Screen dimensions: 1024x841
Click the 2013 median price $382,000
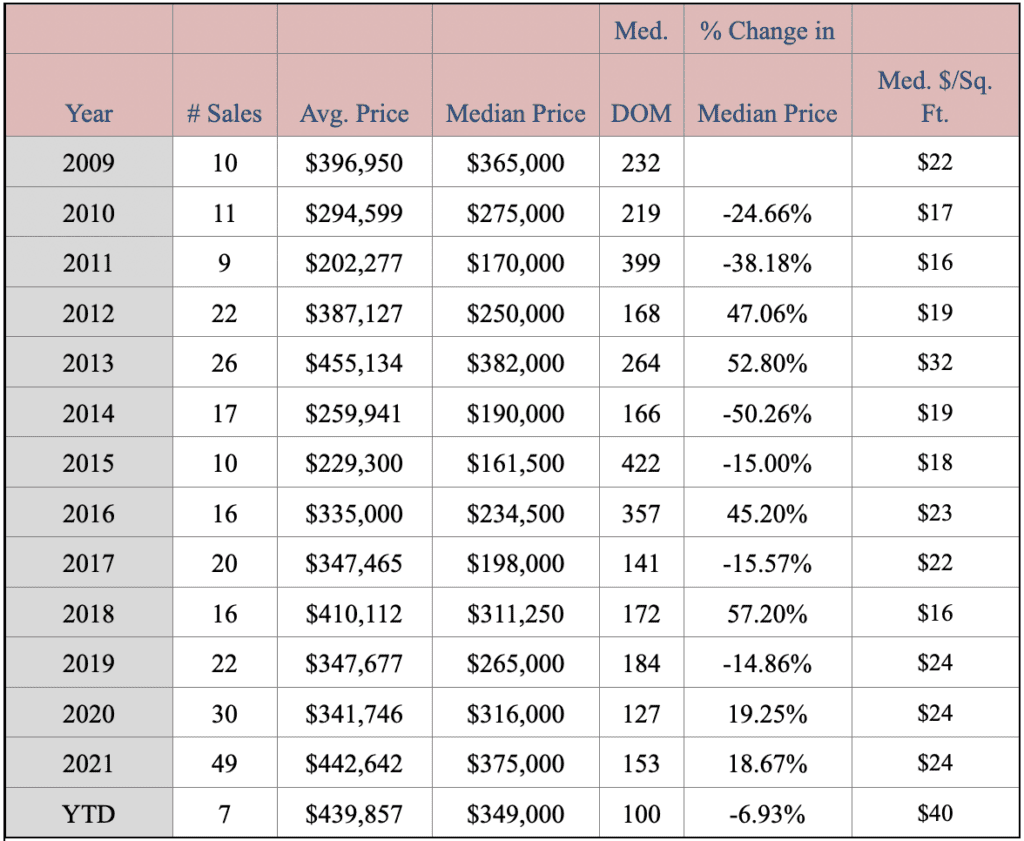[515, 363]
